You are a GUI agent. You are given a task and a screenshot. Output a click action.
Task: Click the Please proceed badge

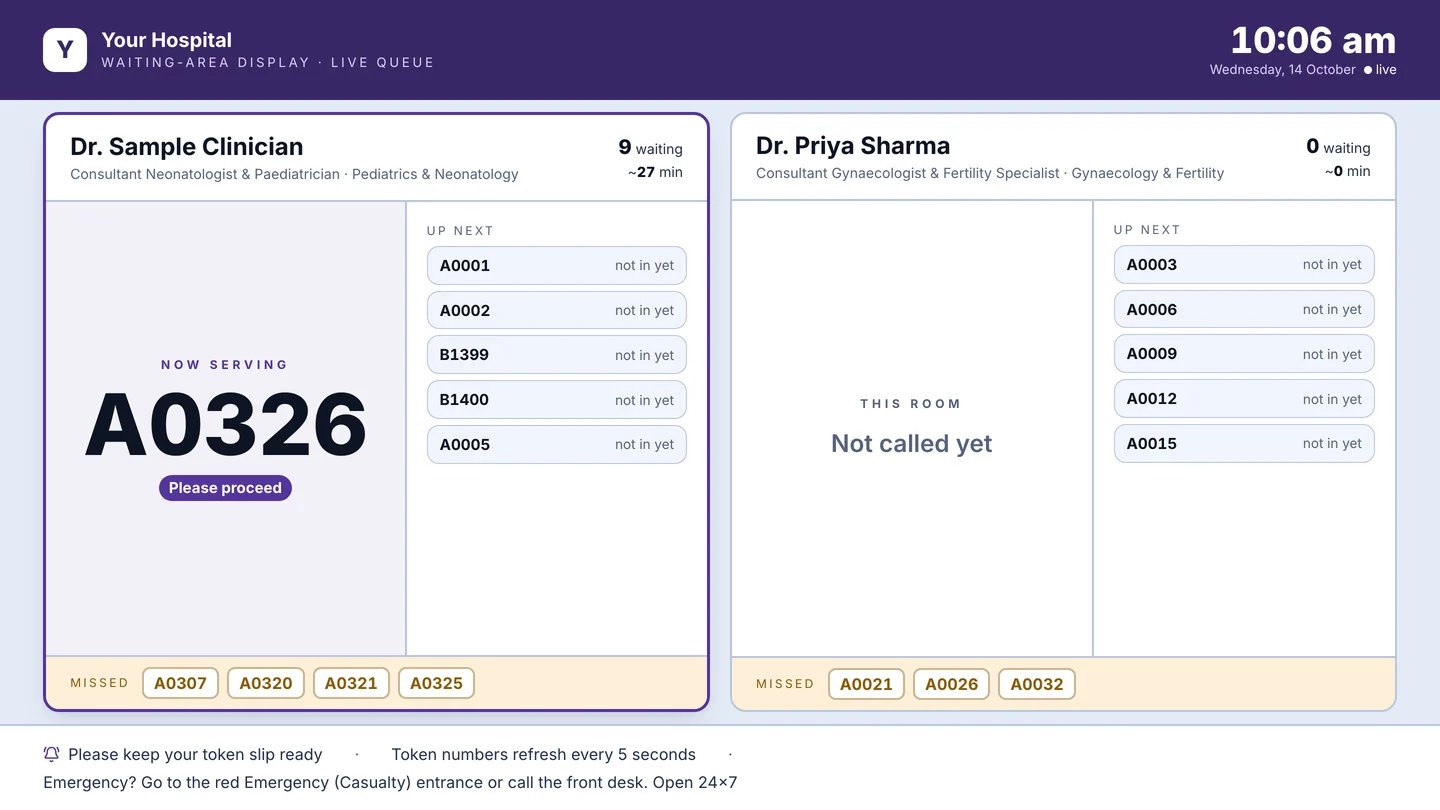click(x=225, y=488)
